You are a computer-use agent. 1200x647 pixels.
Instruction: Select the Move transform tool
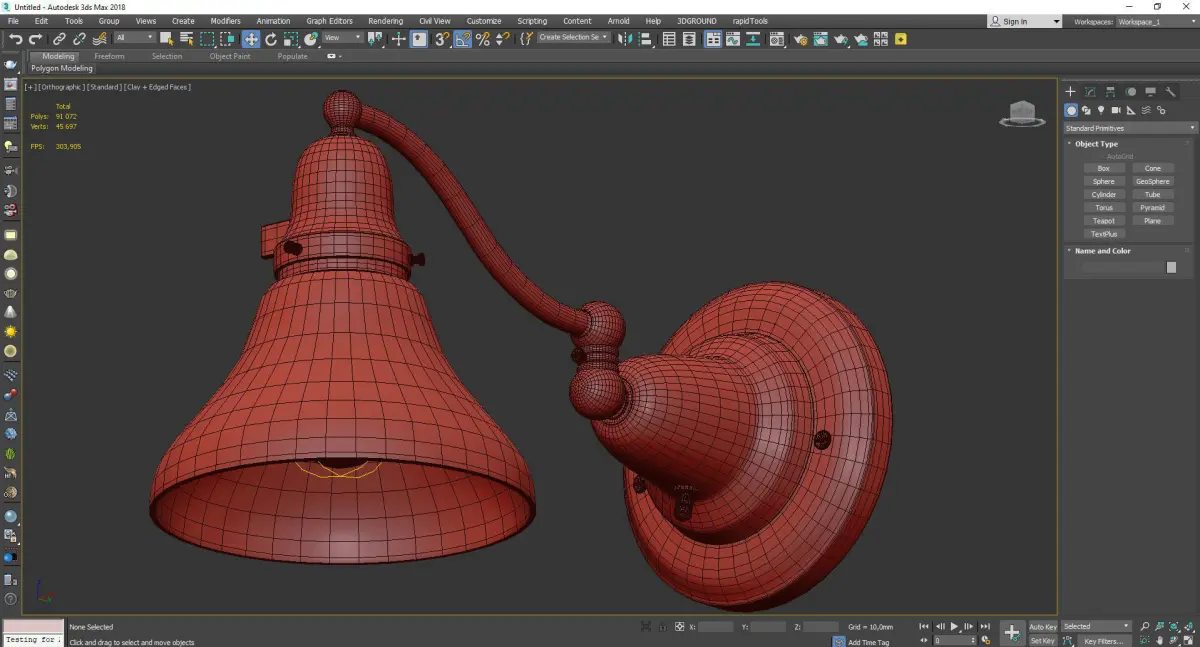(x=250, y=39)
